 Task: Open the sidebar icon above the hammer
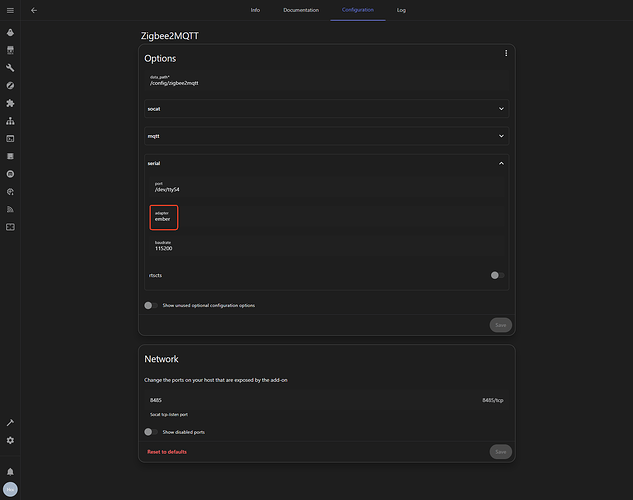pyautogui.click(x=10, y=227)
